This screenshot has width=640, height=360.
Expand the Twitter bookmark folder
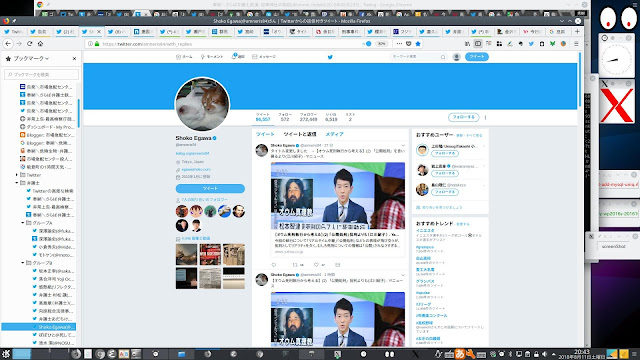[x=16, y=175]
